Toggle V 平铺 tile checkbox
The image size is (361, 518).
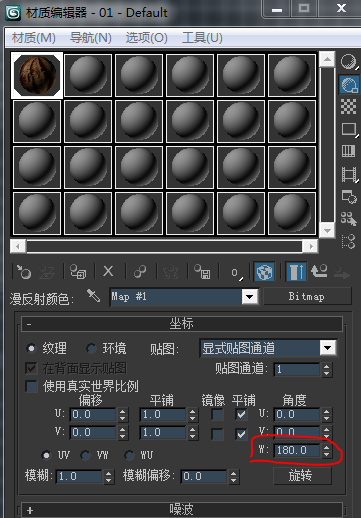tap(241, 434)
